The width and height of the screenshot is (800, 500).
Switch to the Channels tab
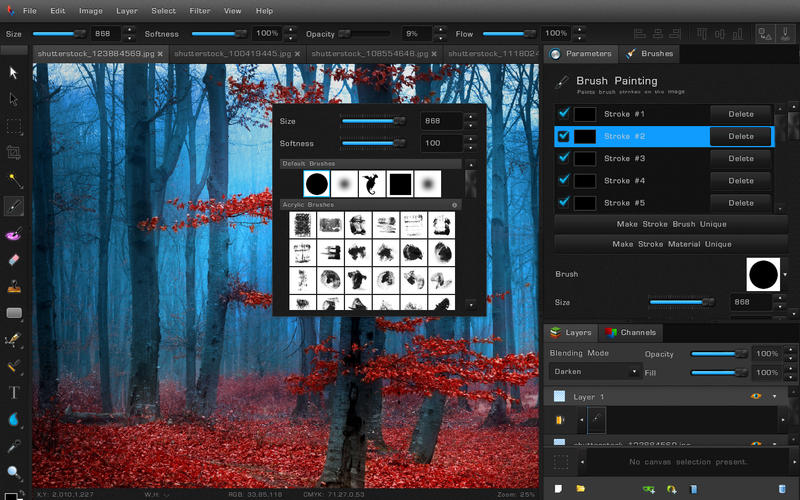coord(630,332)
